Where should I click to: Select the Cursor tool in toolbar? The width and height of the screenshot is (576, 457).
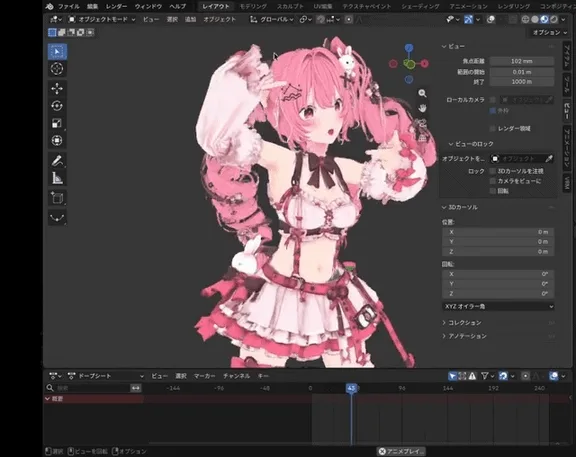coord(57,69)
